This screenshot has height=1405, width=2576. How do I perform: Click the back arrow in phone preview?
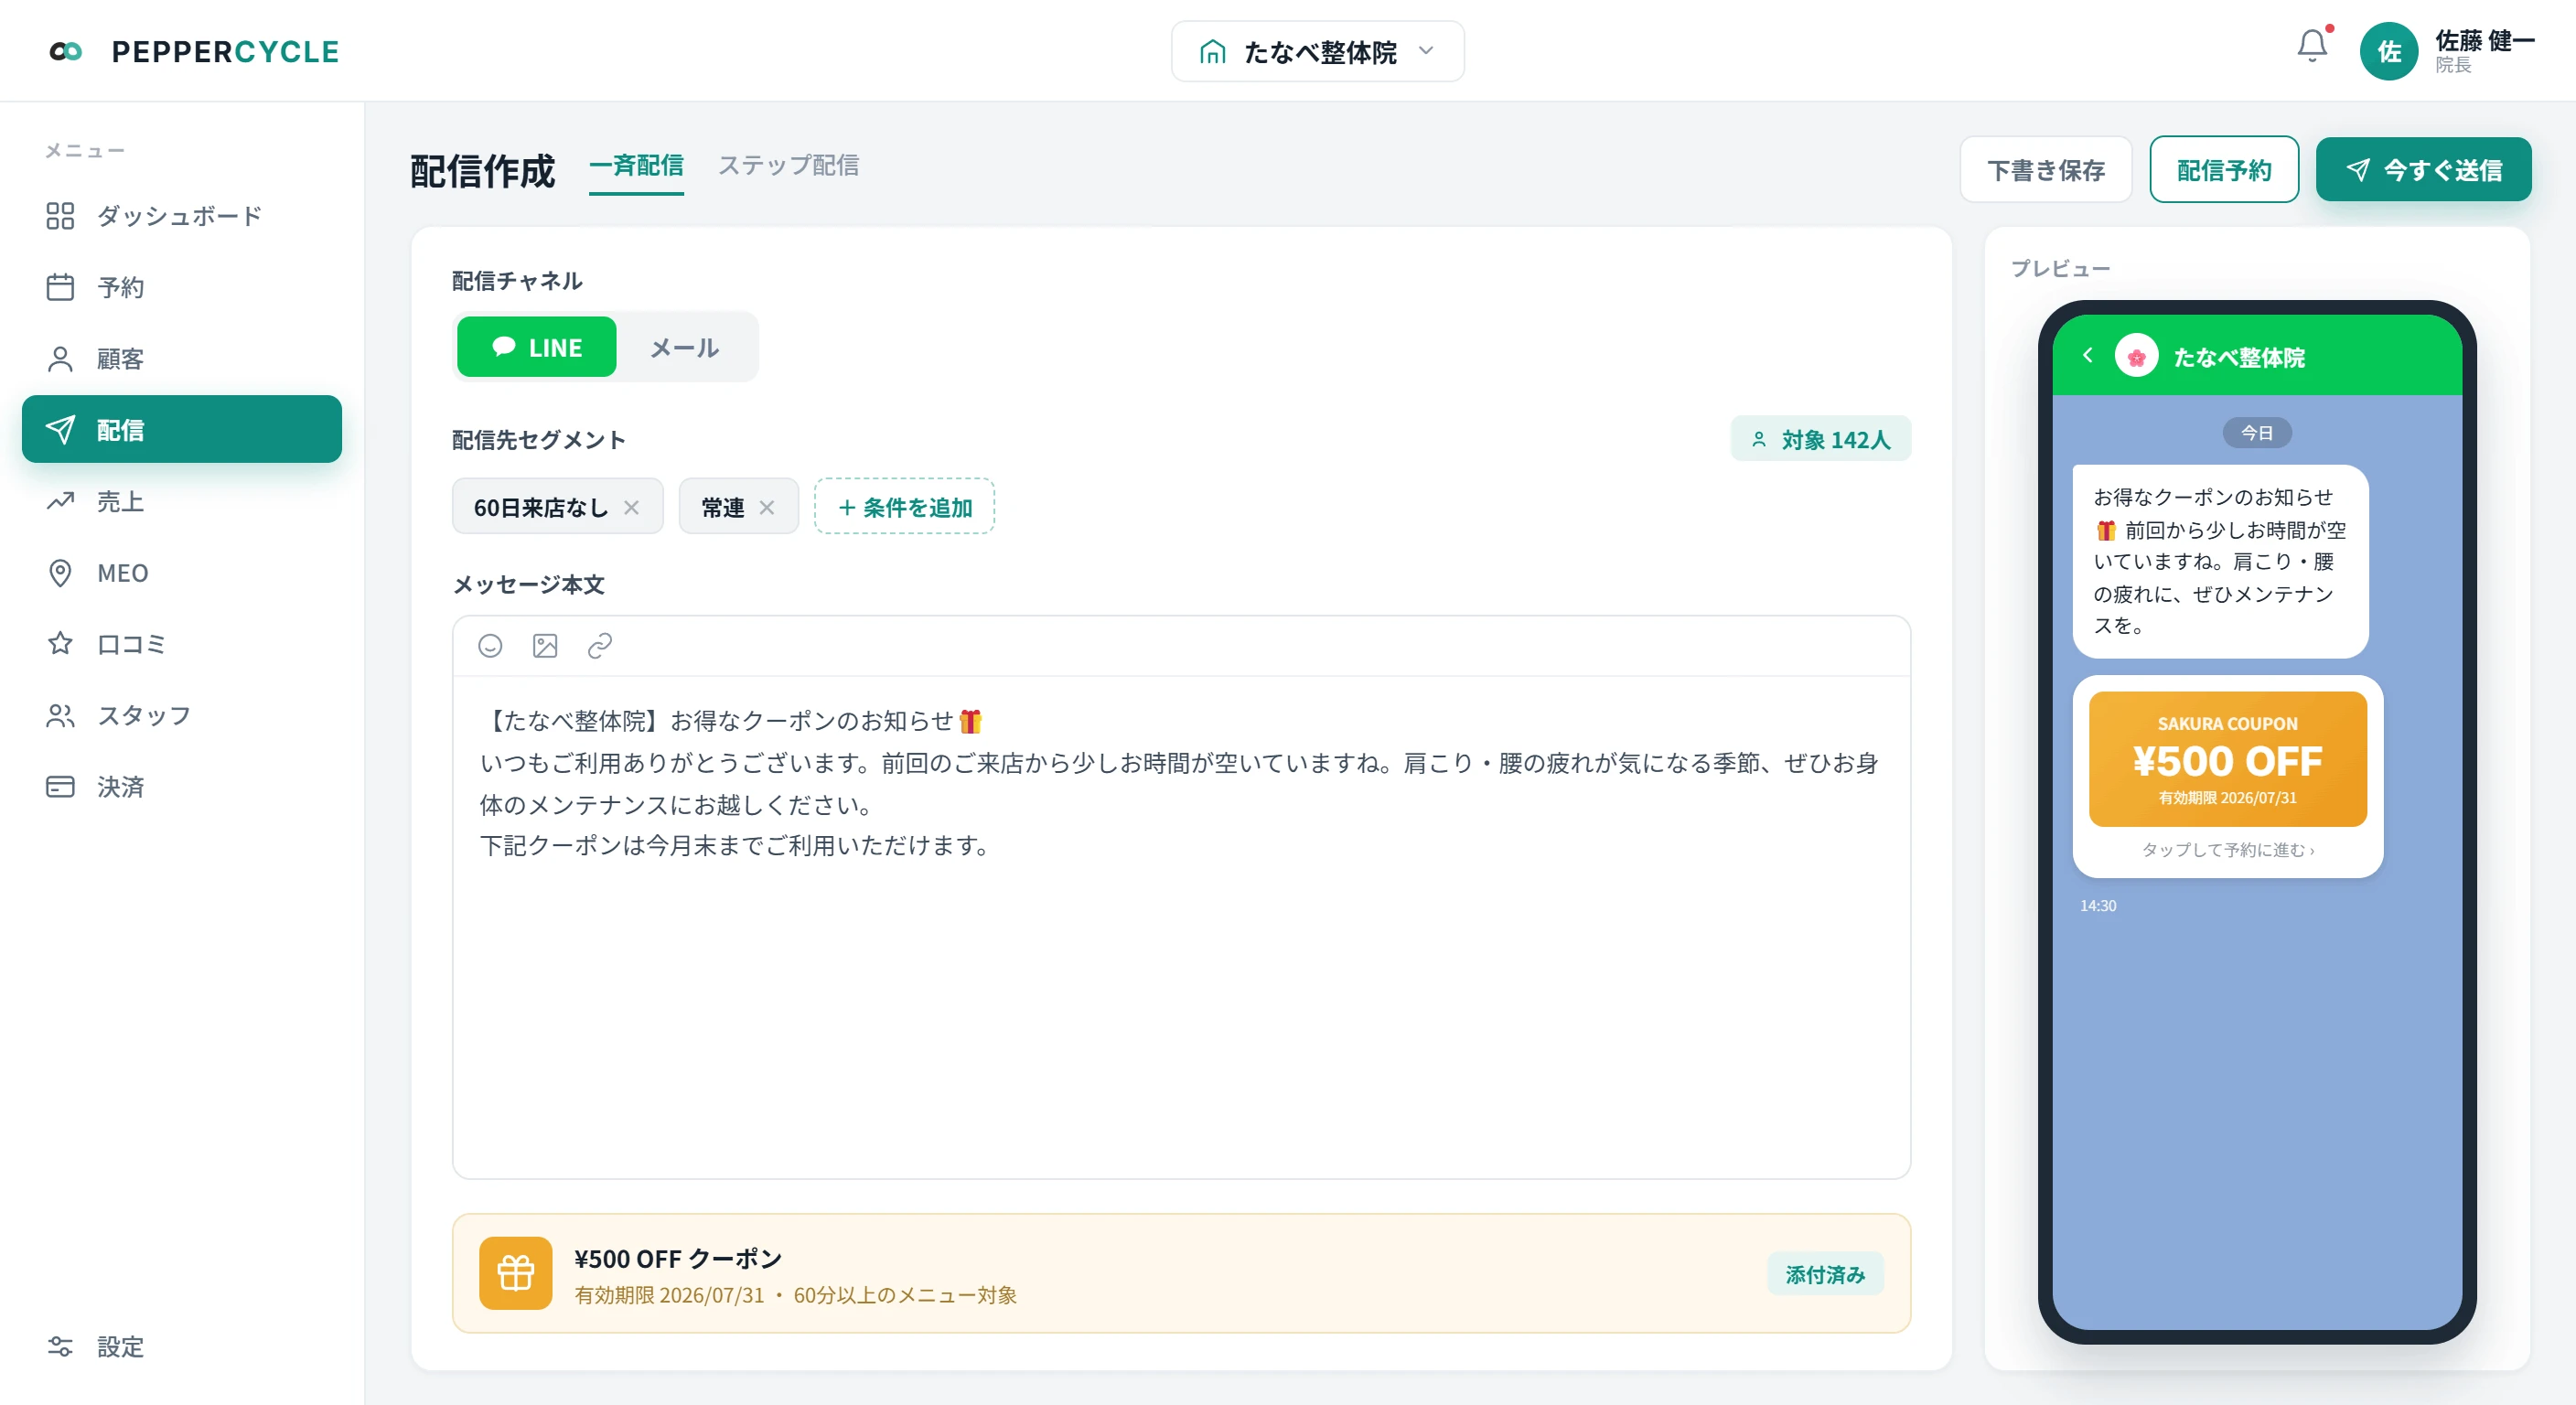click(x=2088, y=355)
